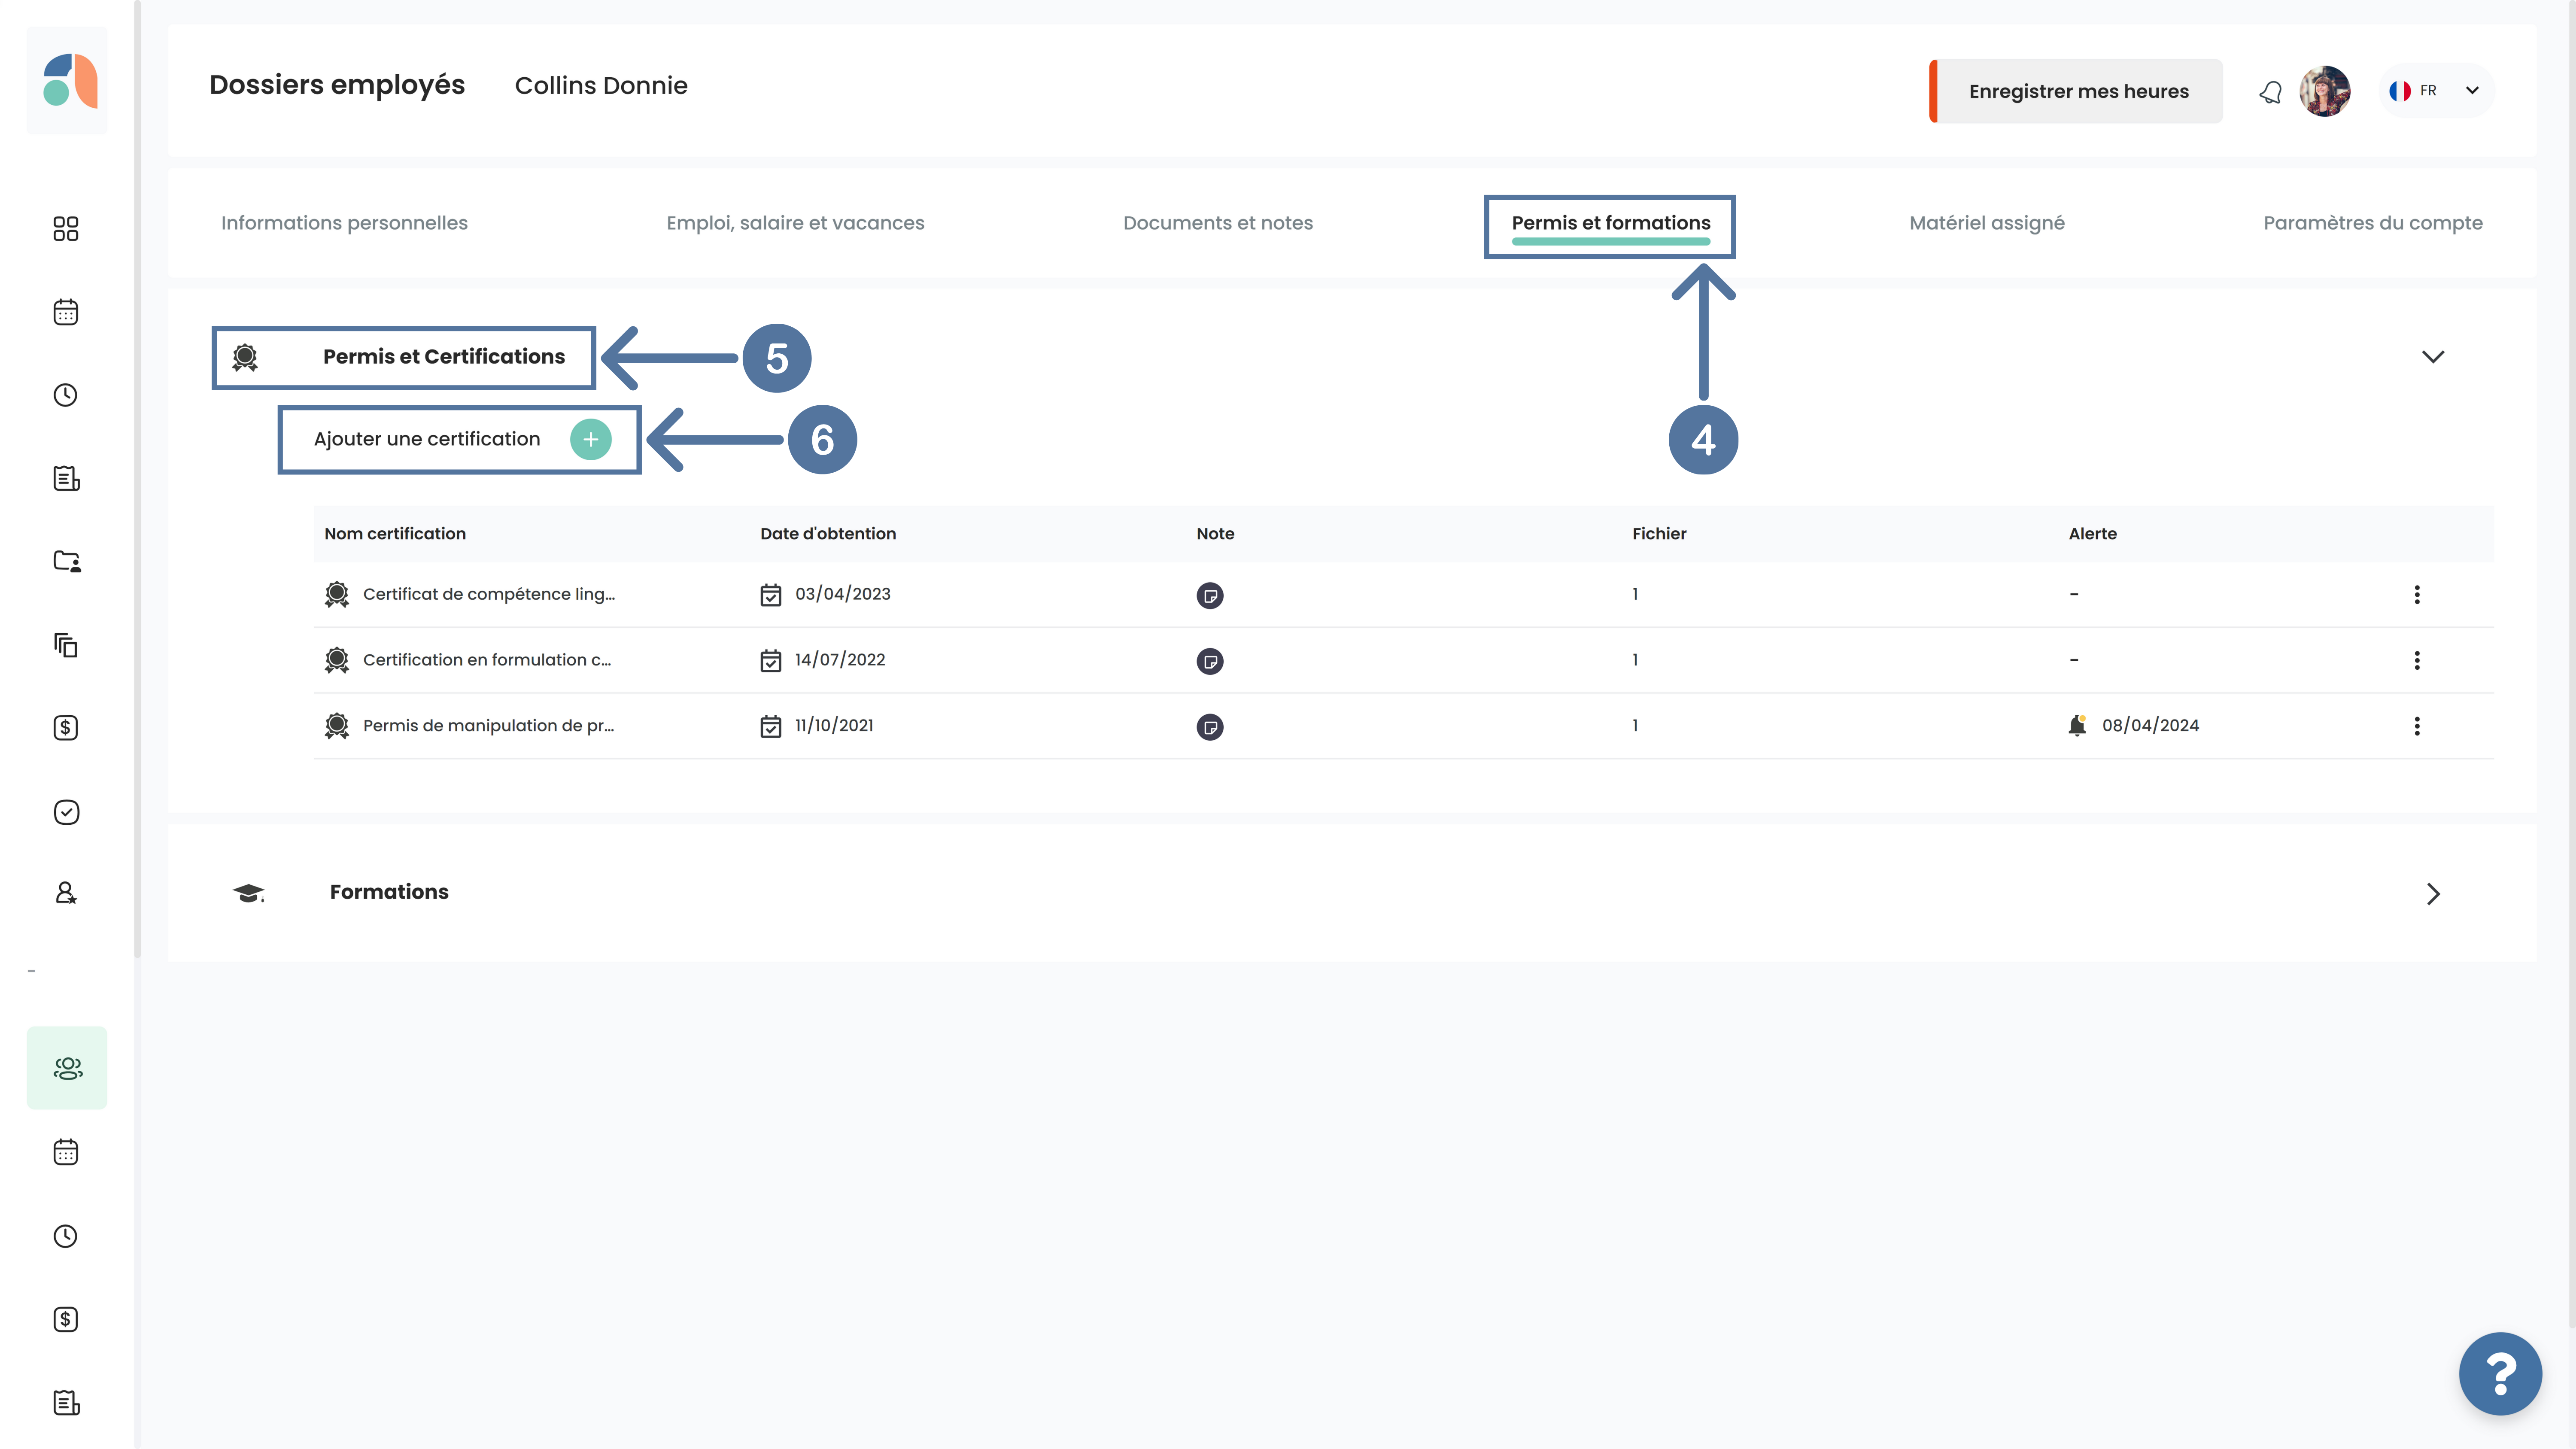The width and height of the screenshot is (2576, 1449).
Task: Select the highlighted team group icon in sidebar
Action: [67, 1068]
